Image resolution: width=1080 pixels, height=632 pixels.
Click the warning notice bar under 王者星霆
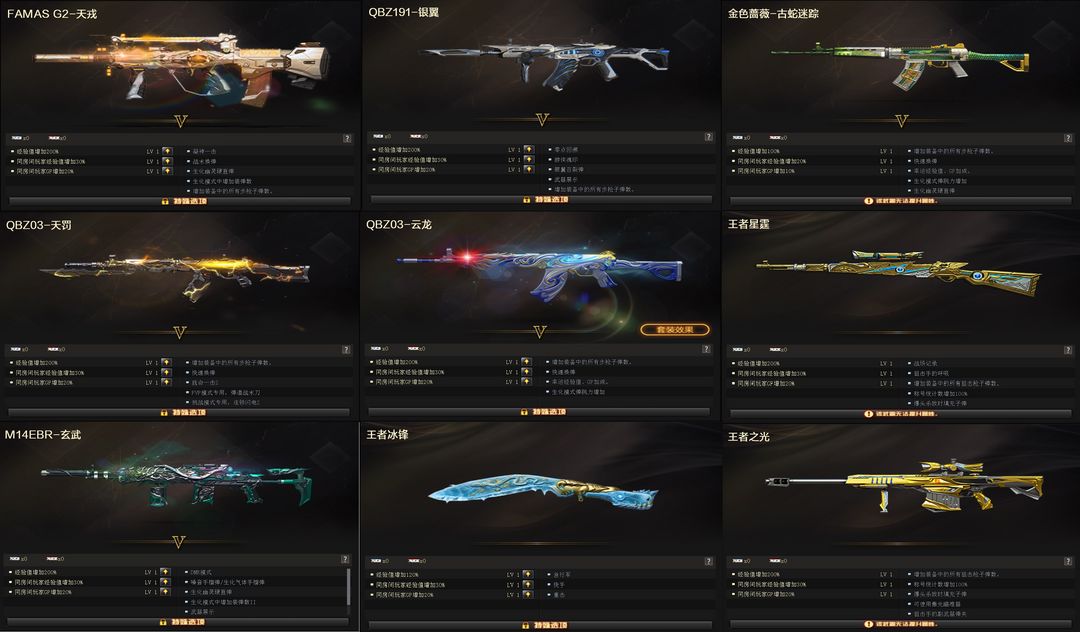point(900,414)
